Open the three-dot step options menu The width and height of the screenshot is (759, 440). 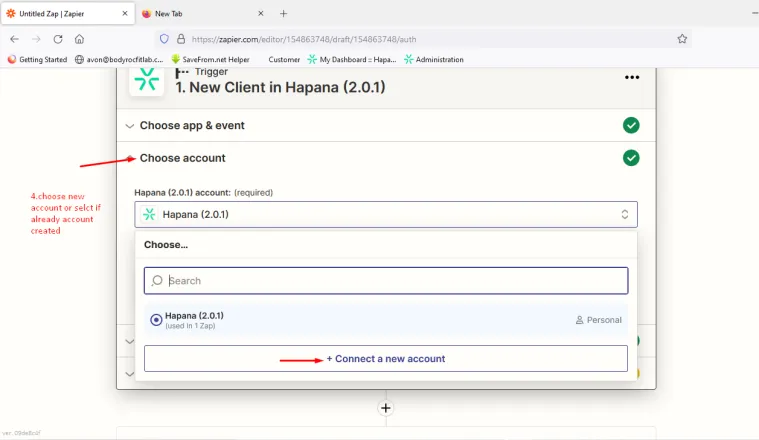pos(631,78)
